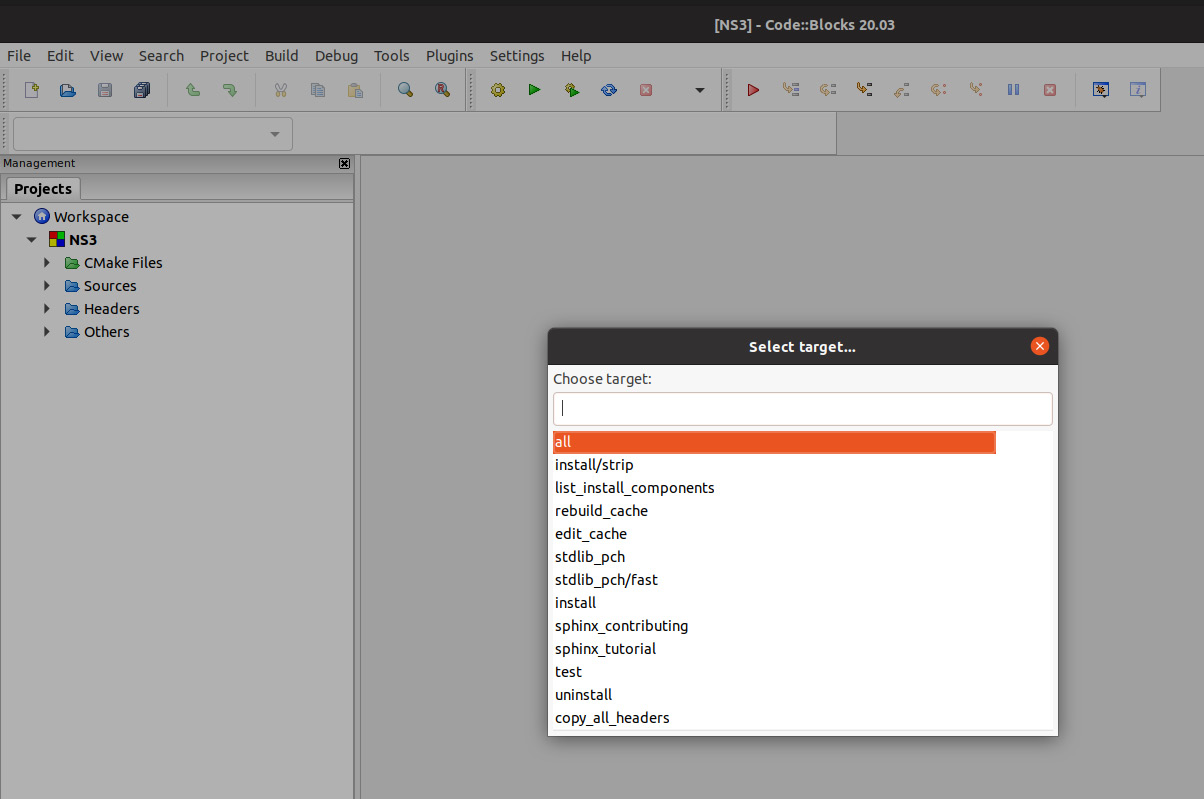Click the Run to cursor debug icon
This screenshot has width=1204, height=799.
(791, 90)
